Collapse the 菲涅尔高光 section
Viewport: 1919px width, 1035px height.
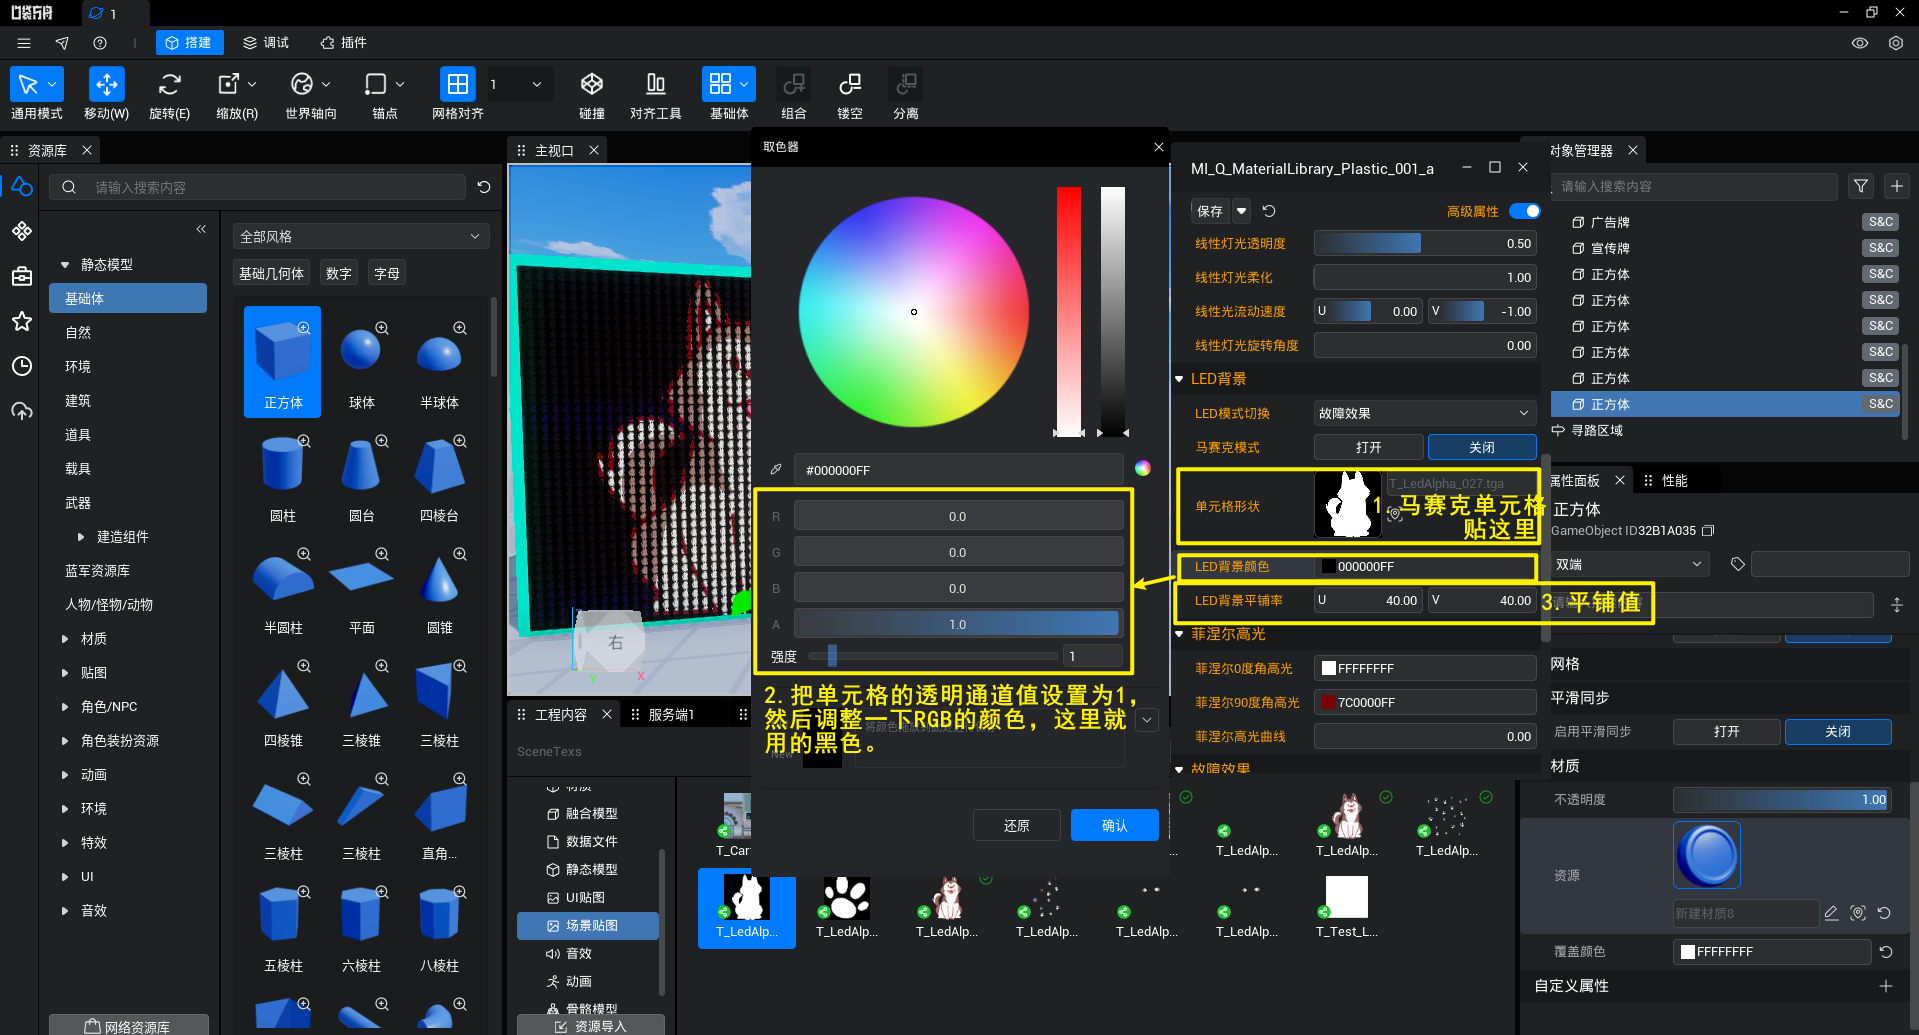tap(1180, 634)
